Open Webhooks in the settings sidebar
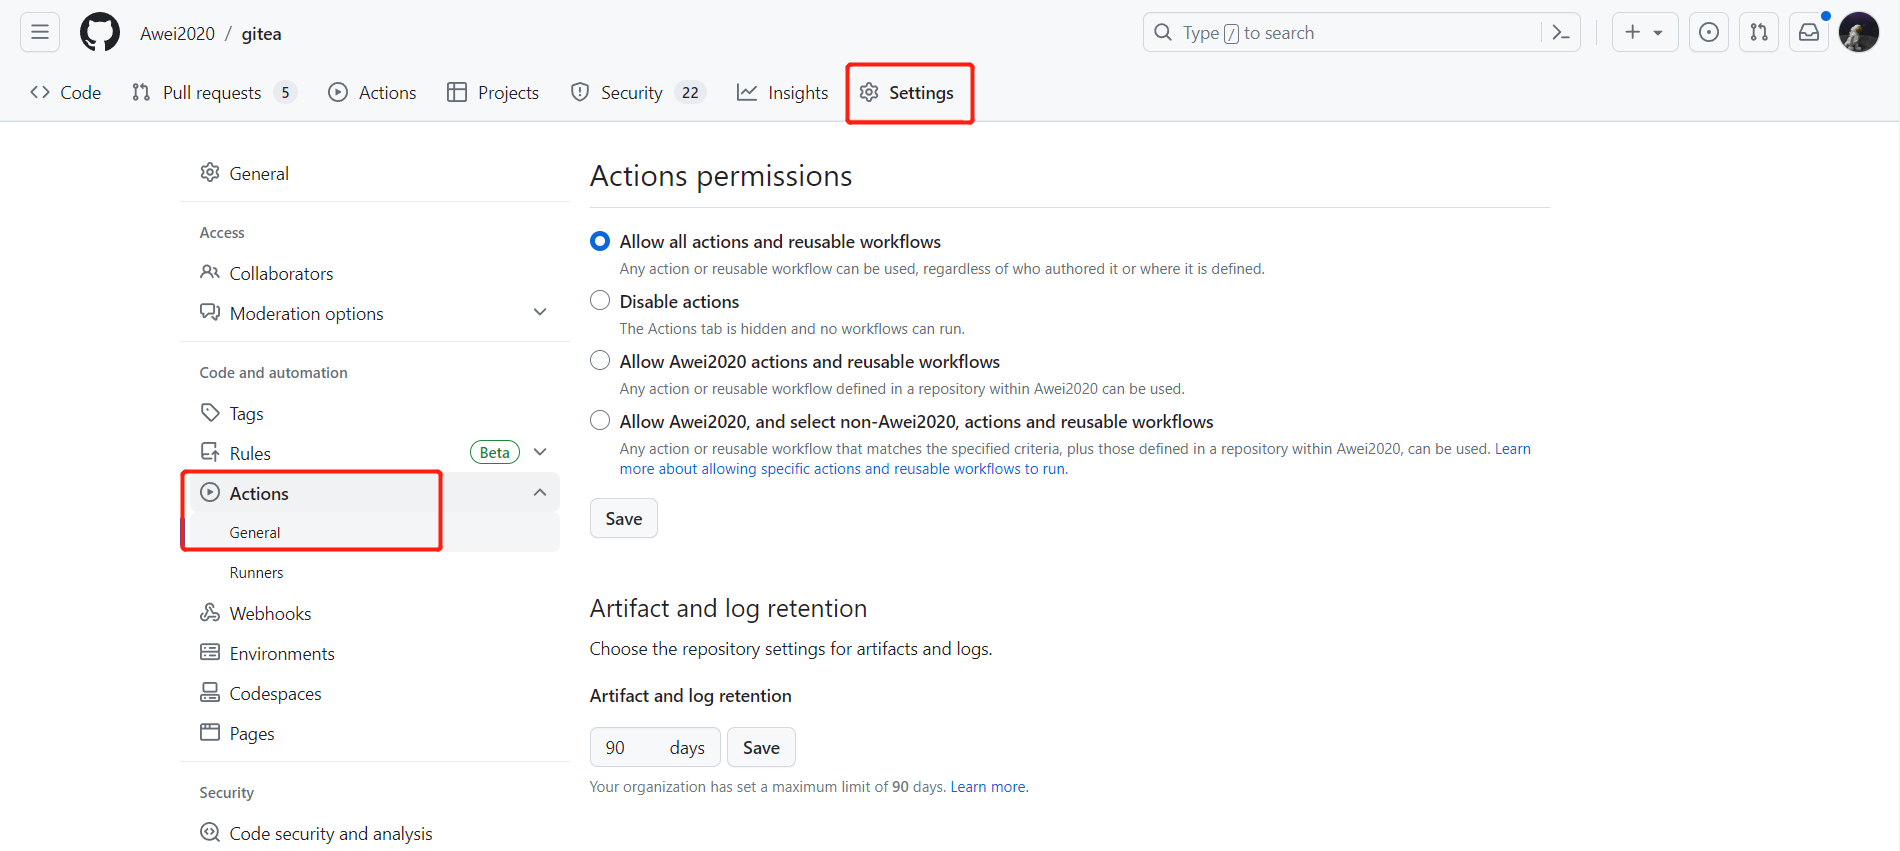Viewport: 1900px width, 851px height. [x=270, y=613]
